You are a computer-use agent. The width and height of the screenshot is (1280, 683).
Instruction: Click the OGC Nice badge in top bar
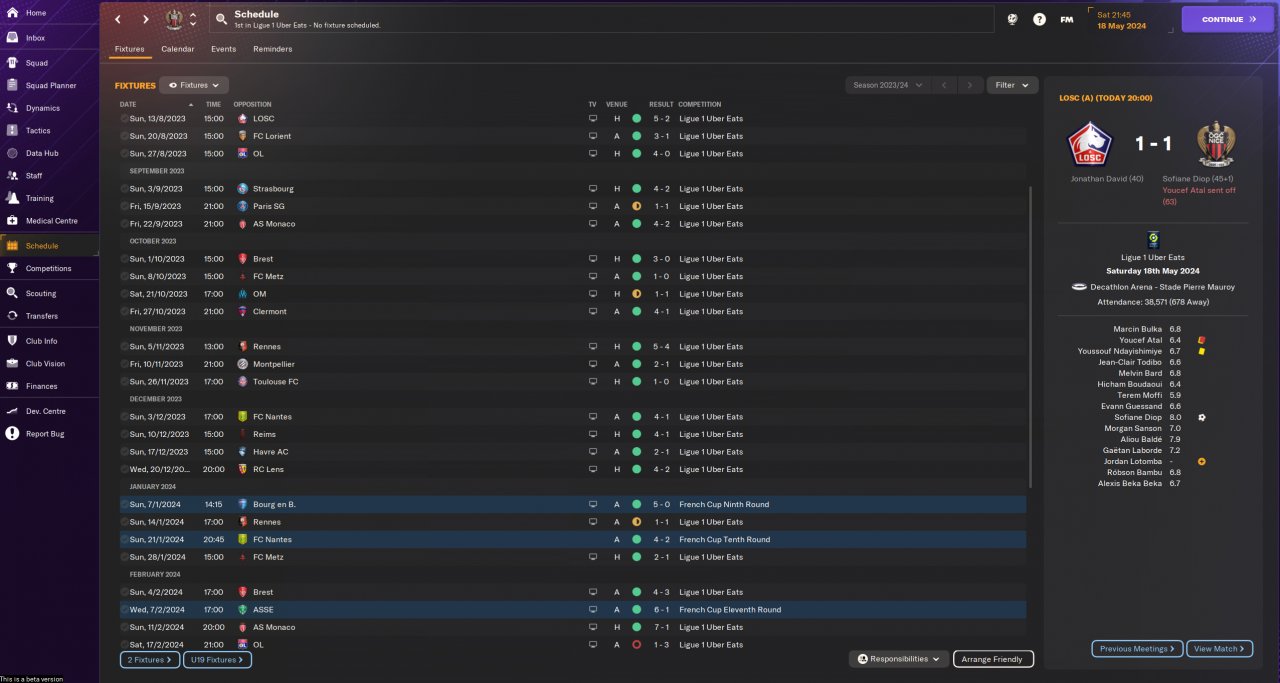(174, 19)
